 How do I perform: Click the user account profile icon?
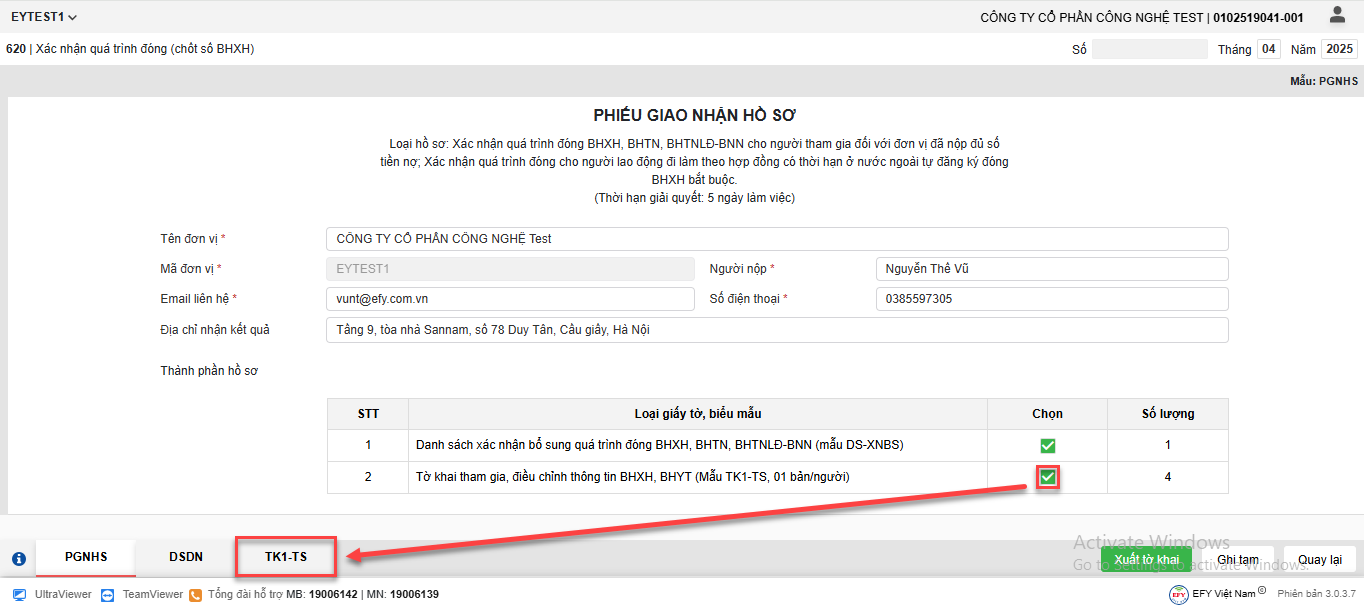pyautogui.click(x=1337, y=15)
